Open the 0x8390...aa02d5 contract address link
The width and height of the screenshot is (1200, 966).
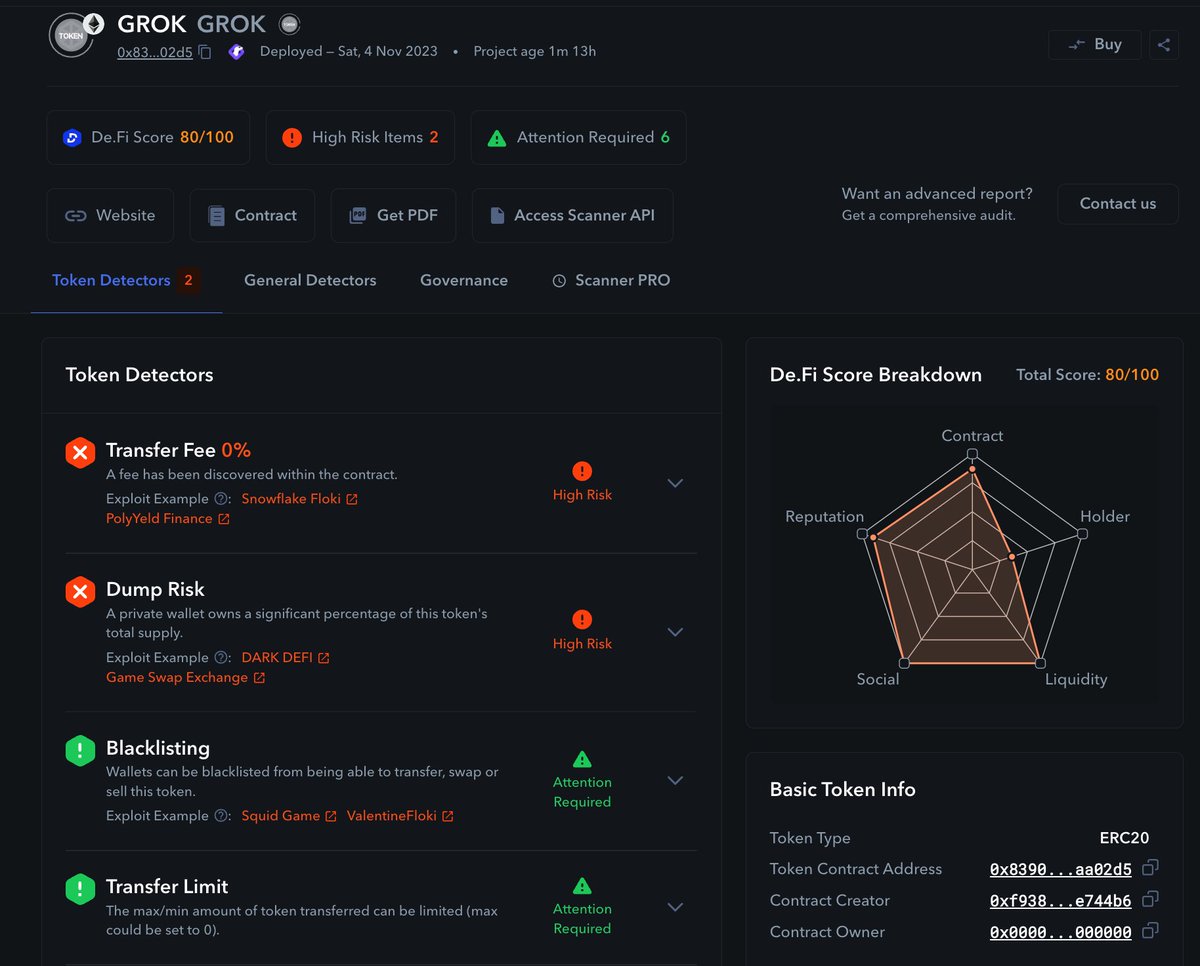[1060, 869]
